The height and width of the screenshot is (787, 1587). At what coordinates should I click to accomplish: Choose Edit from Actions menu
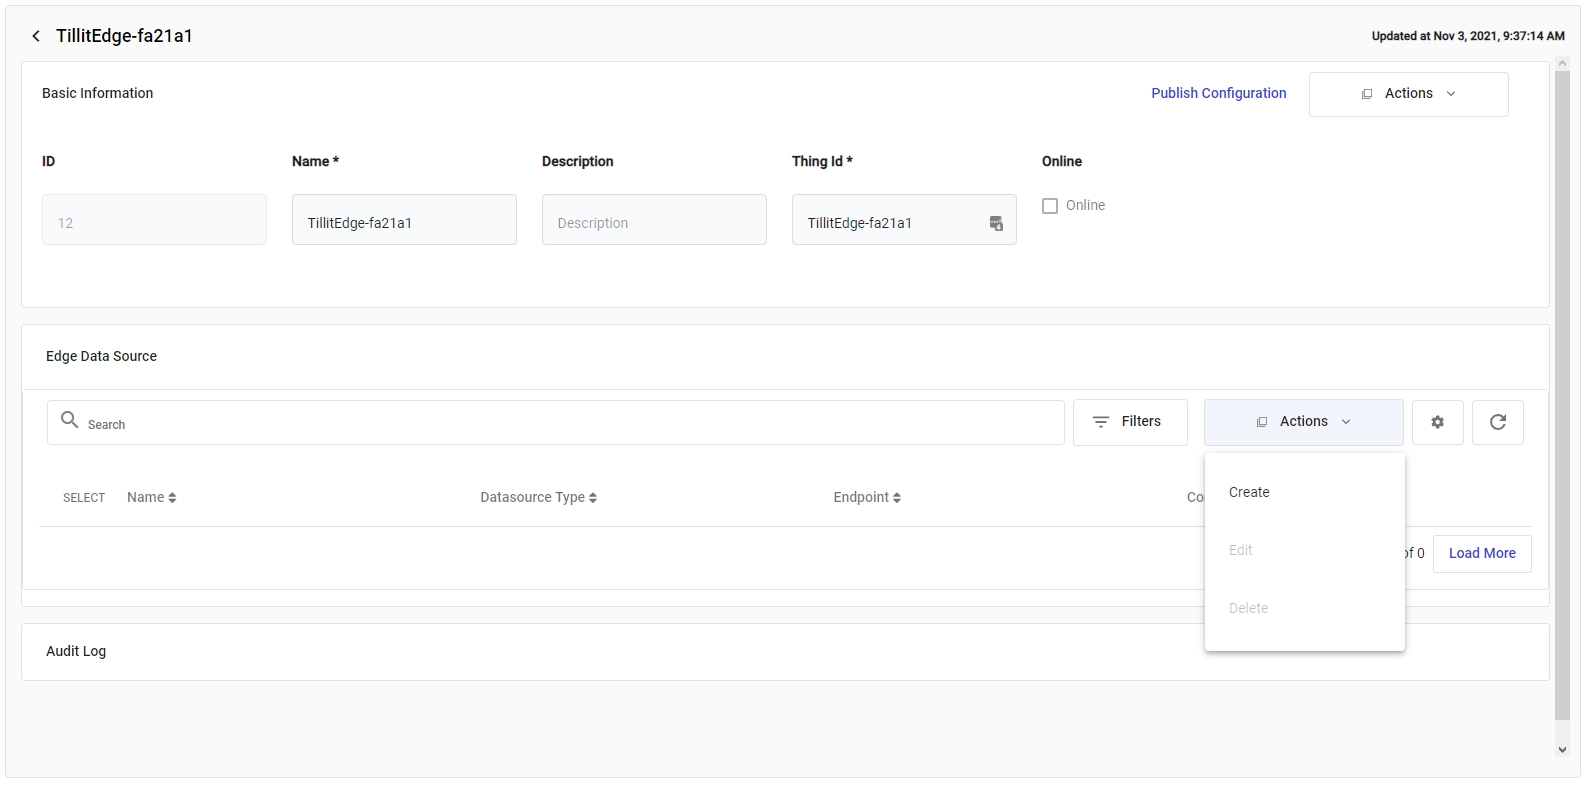(x=1241, y=550)
